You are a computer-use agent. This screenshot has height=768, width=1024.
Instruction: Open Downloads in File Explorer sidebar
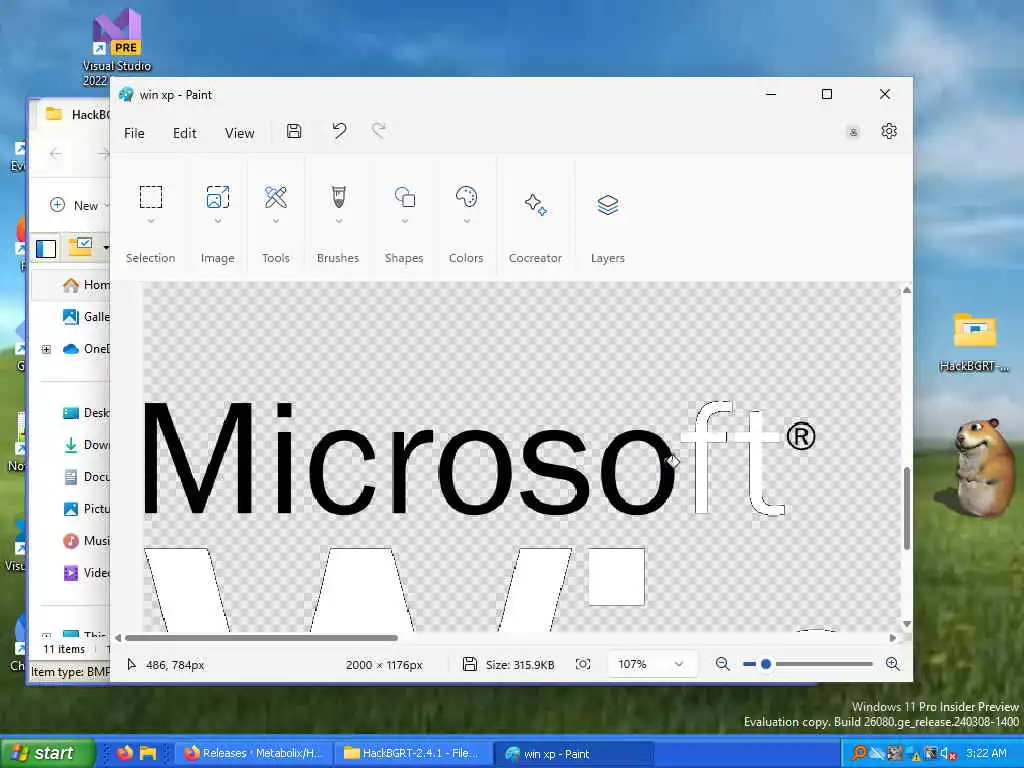[87, 445]
